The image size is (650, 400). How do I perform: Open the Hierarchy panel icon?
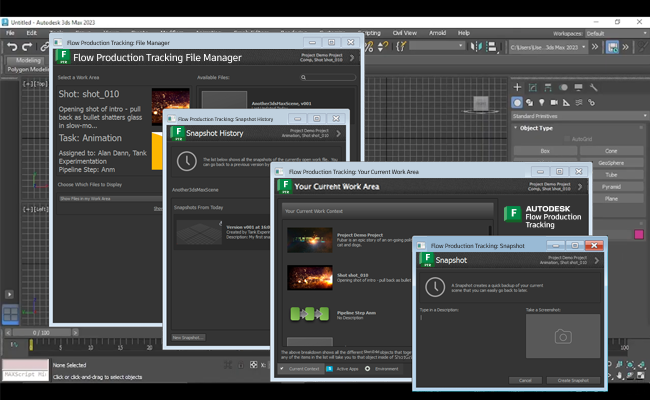tap(548, 87)
